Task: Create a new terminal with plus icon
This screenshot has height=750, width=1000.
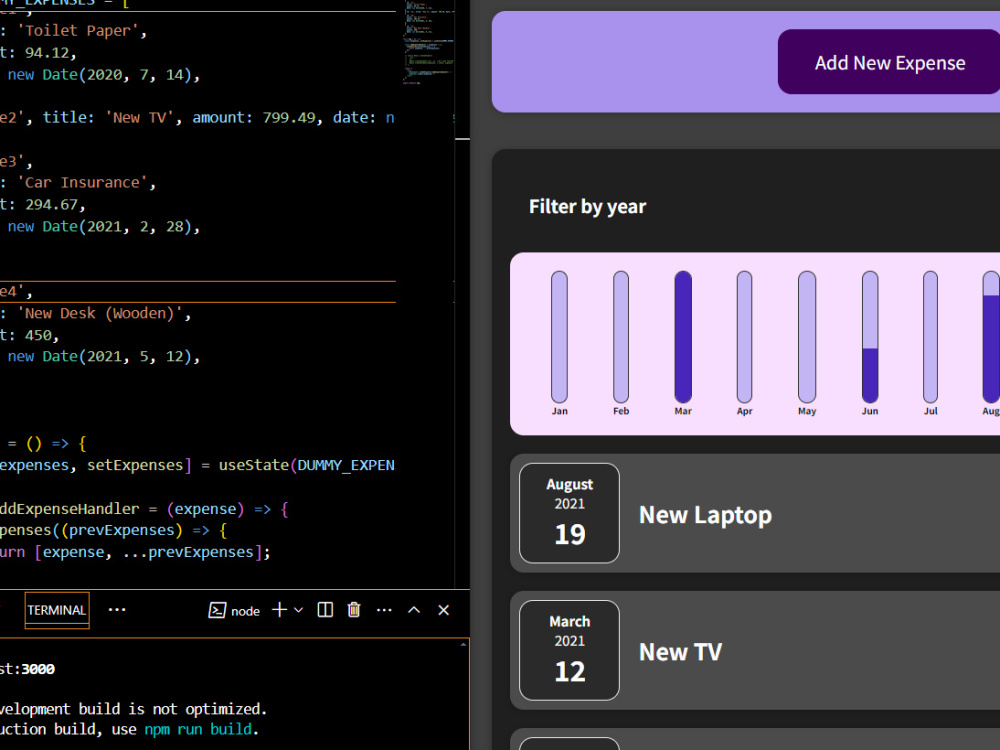Action: (x=279, y=610)
